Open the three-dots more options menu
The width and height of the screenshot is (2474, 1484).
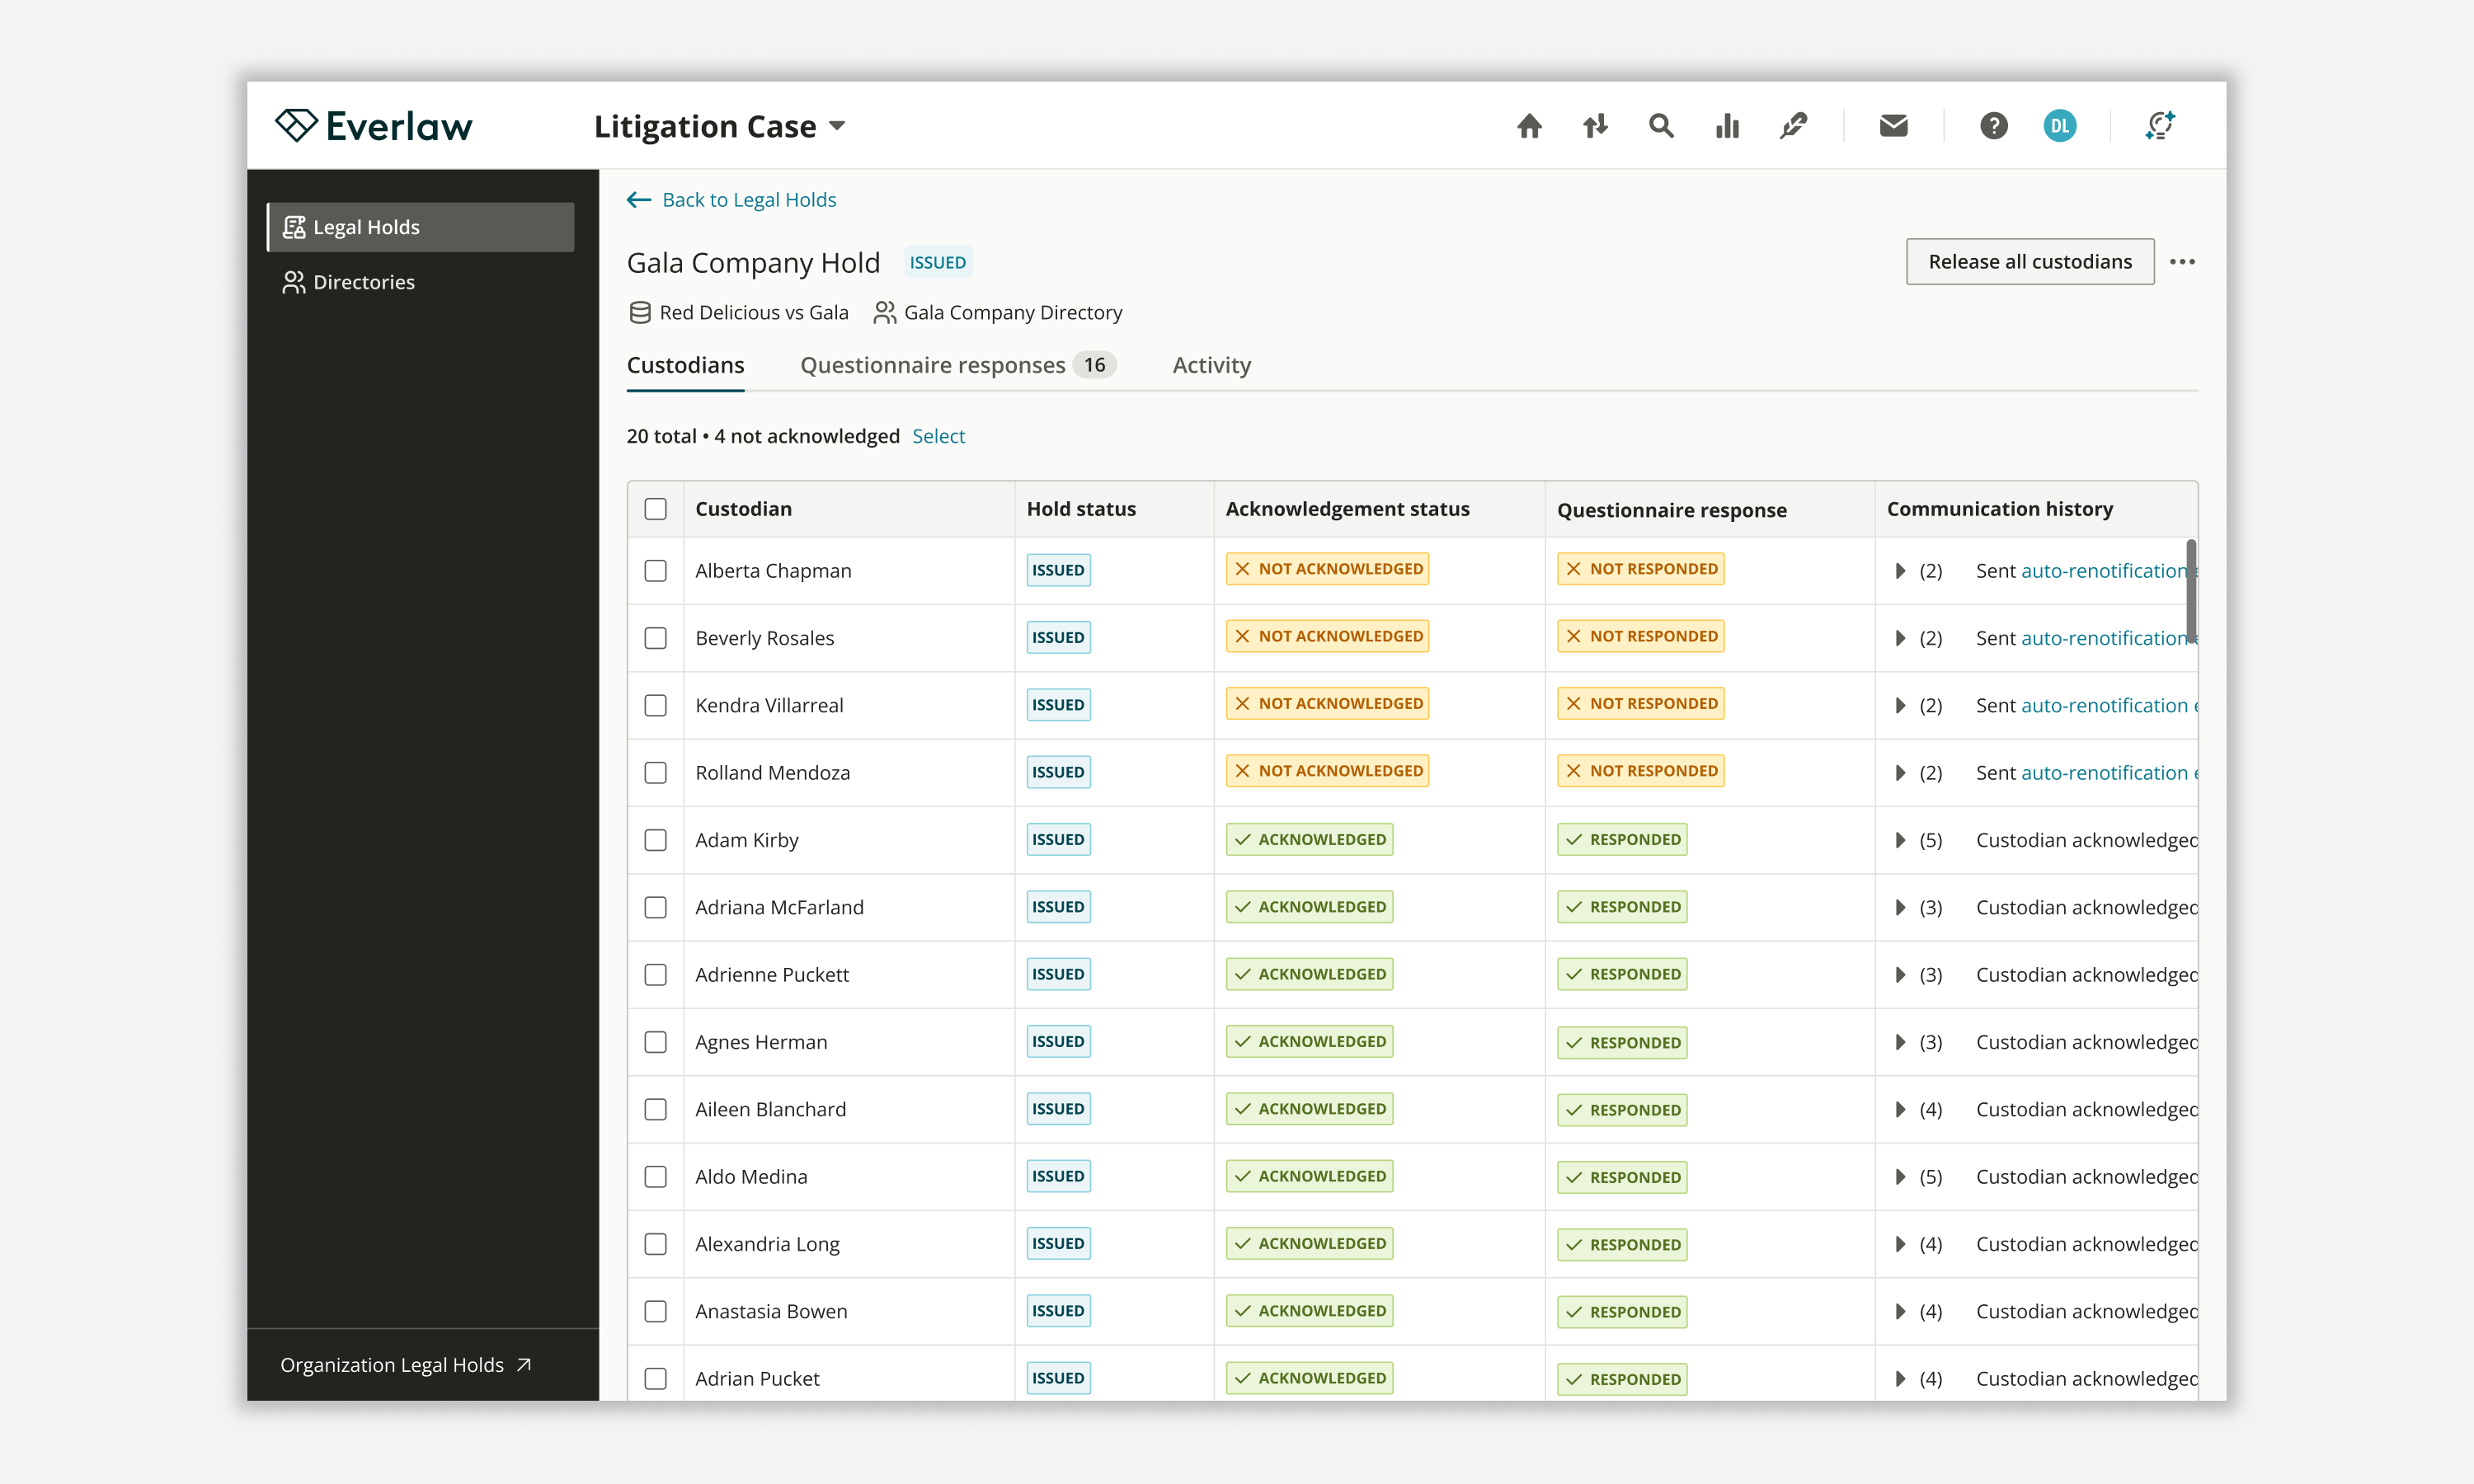(x=2182, y=262)
